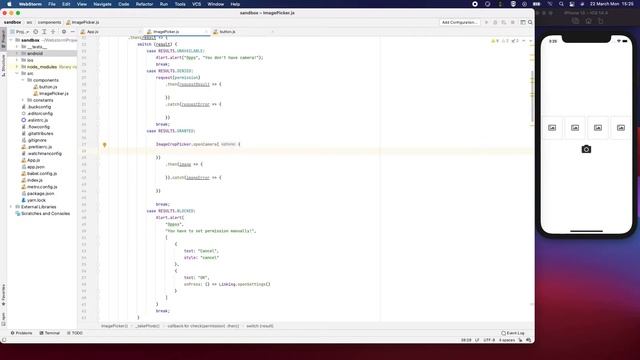
Task: Click the editor vertical scrollbar
Action: pyautogui.click(x=532, y=96)
